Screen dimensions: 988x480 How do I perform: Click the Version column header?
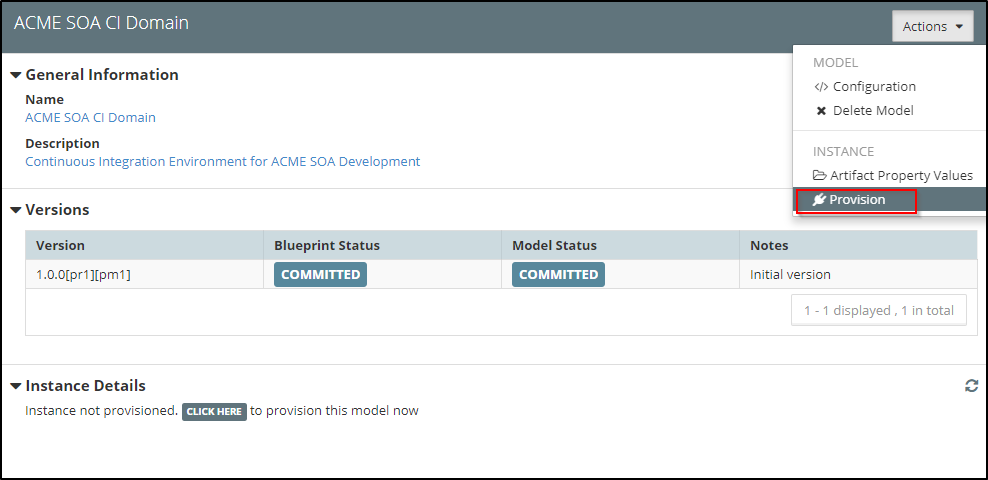pyautogui.click(x=60, y=246)
